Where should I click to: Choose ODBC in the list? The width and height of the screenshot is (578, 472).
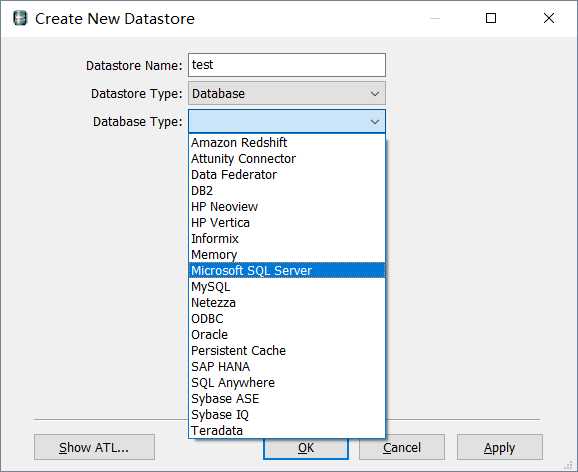[x=287, y=319]
